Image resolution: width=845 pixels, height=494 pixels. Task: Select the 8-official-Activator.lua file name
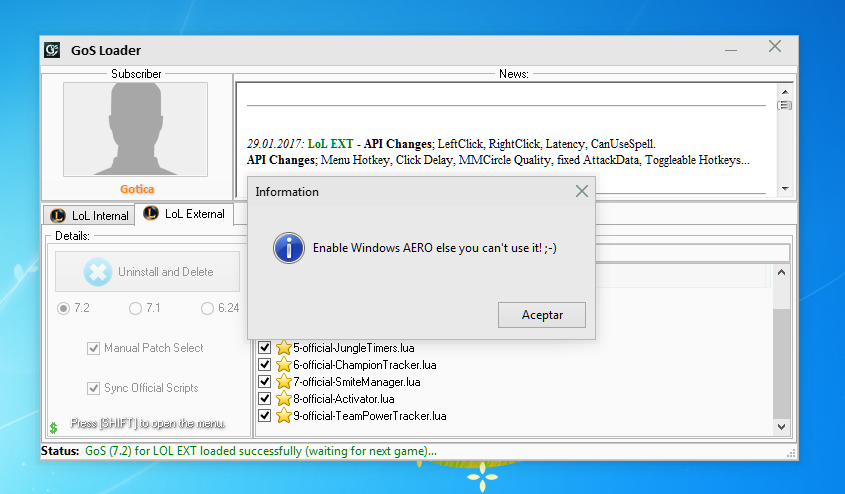(x=344, y=399)
